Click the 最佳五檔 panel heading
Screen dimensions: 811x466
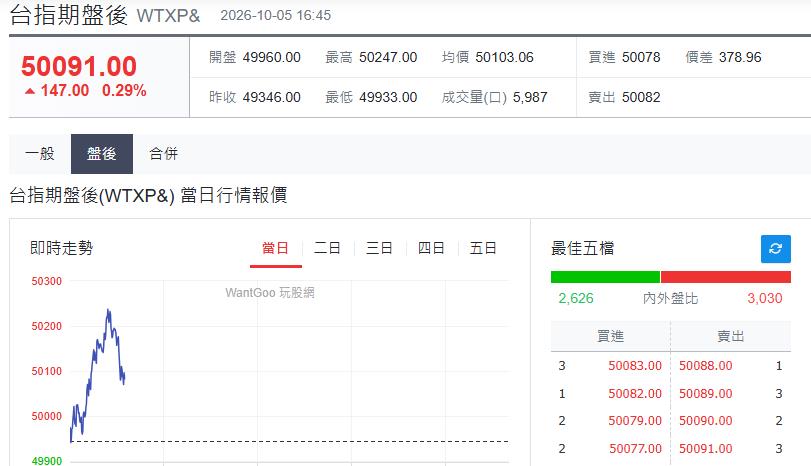coord(582,248)
